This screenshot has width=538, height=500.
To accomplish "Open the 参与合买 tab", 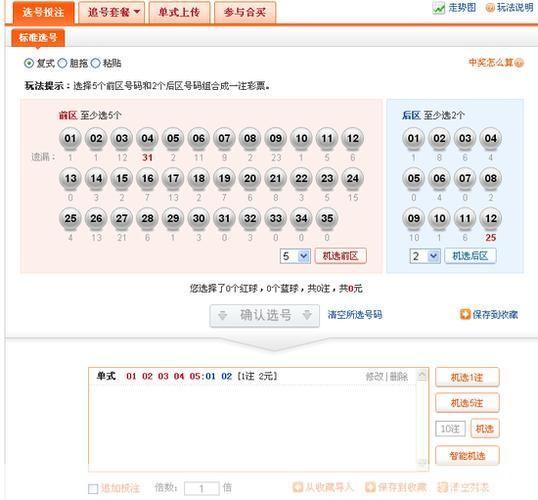I will [x=245, y=13].
